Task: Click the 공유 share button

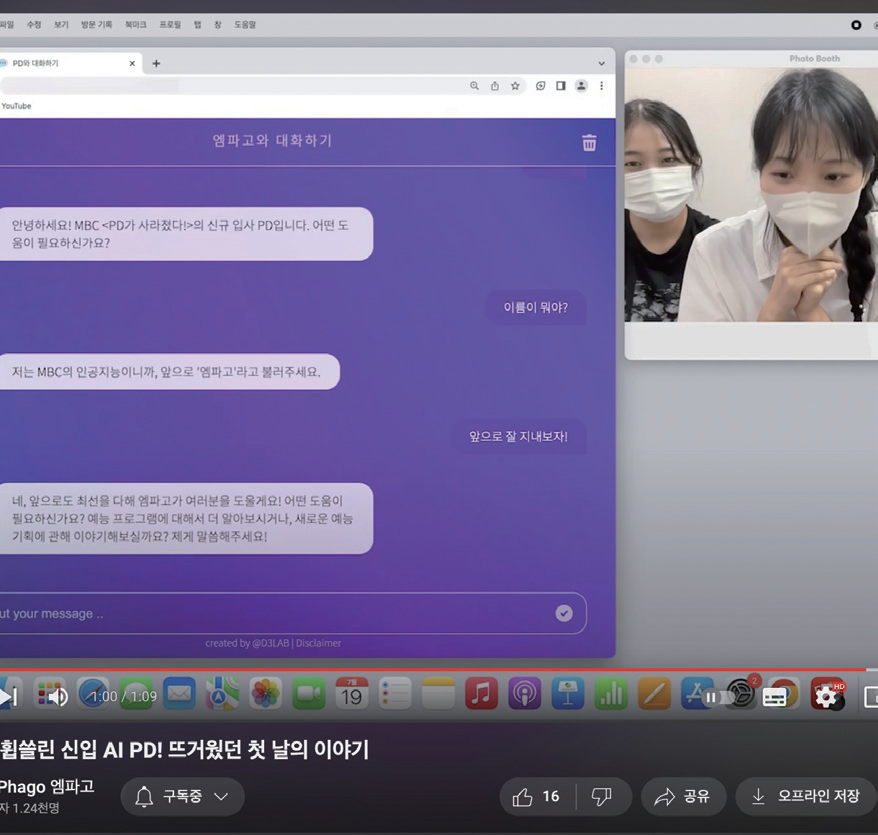Action: (683, 796)
